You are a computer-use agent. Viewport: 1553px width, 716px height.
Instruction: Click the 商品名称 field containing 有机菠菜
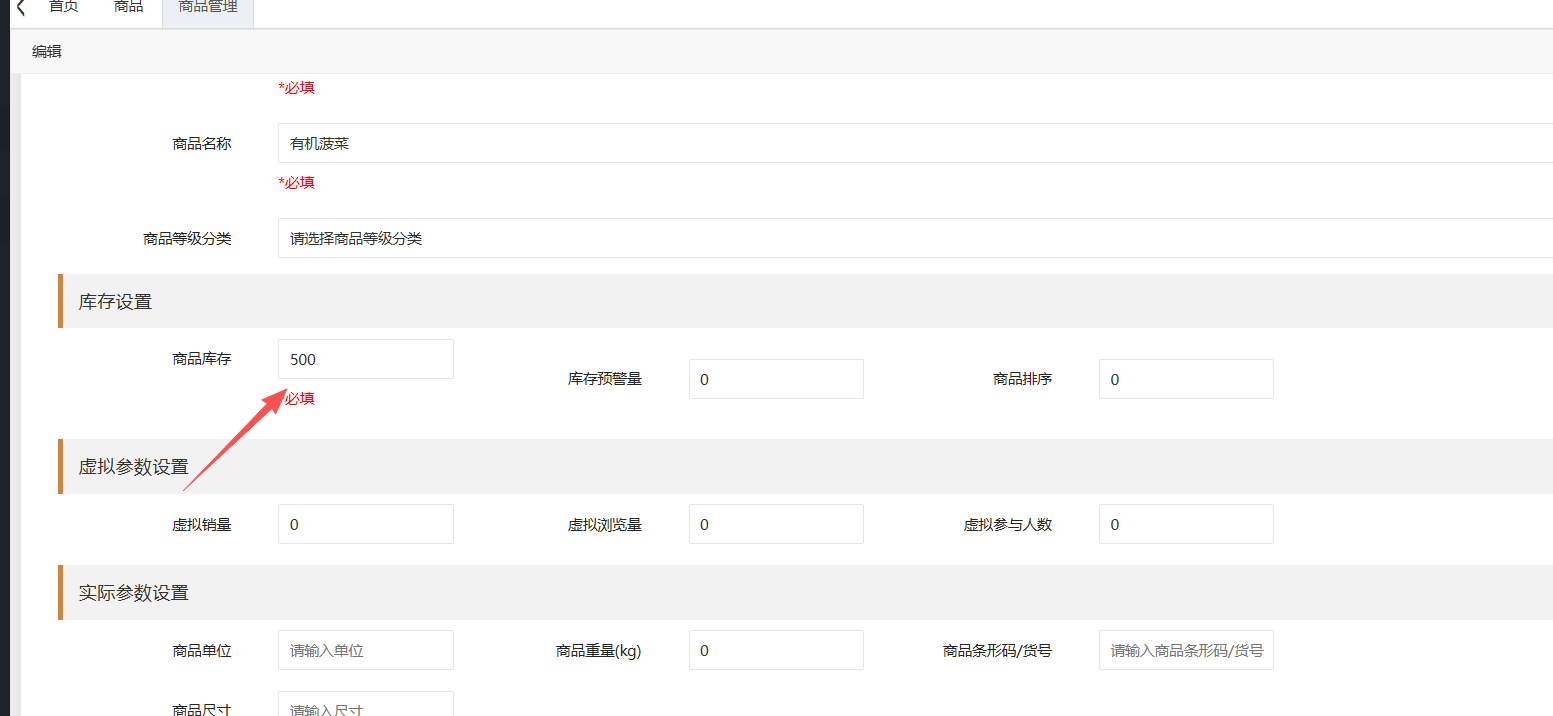click(x=900, y=143)
